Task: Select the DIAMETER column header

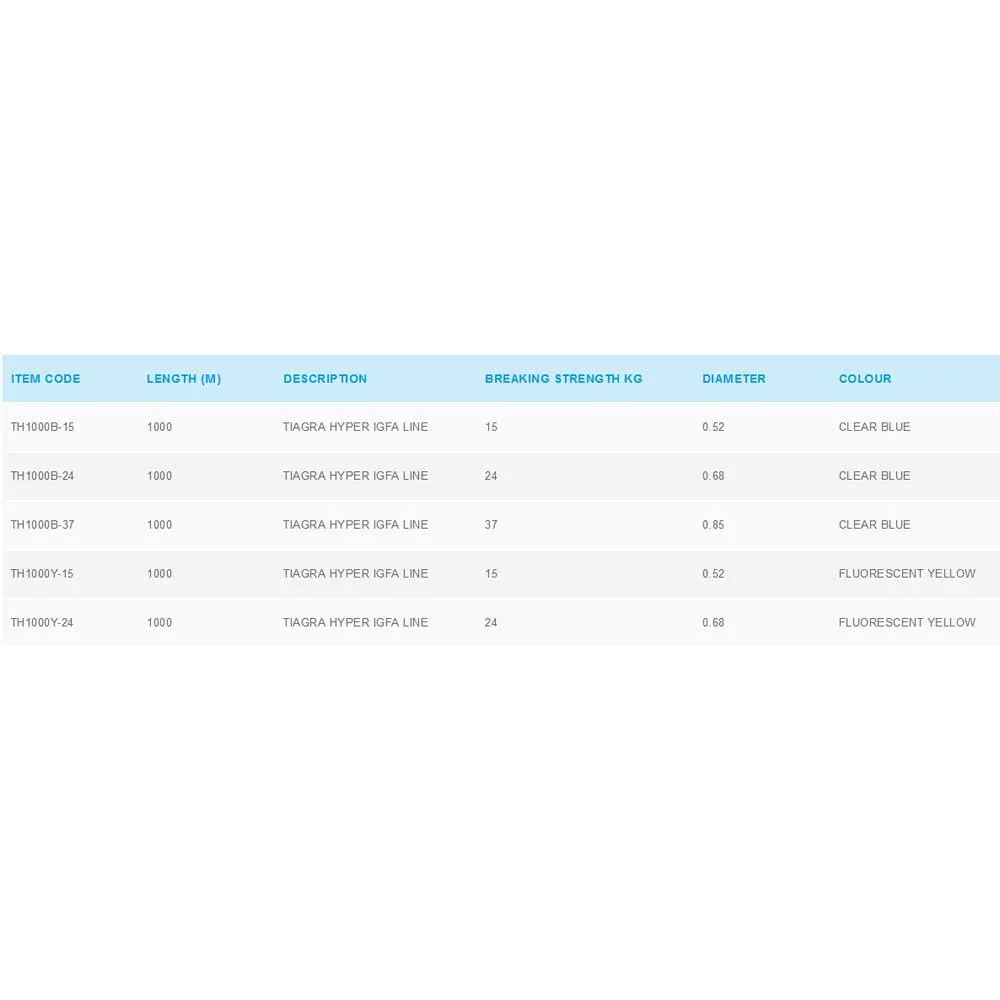Action: pos(734,379)
